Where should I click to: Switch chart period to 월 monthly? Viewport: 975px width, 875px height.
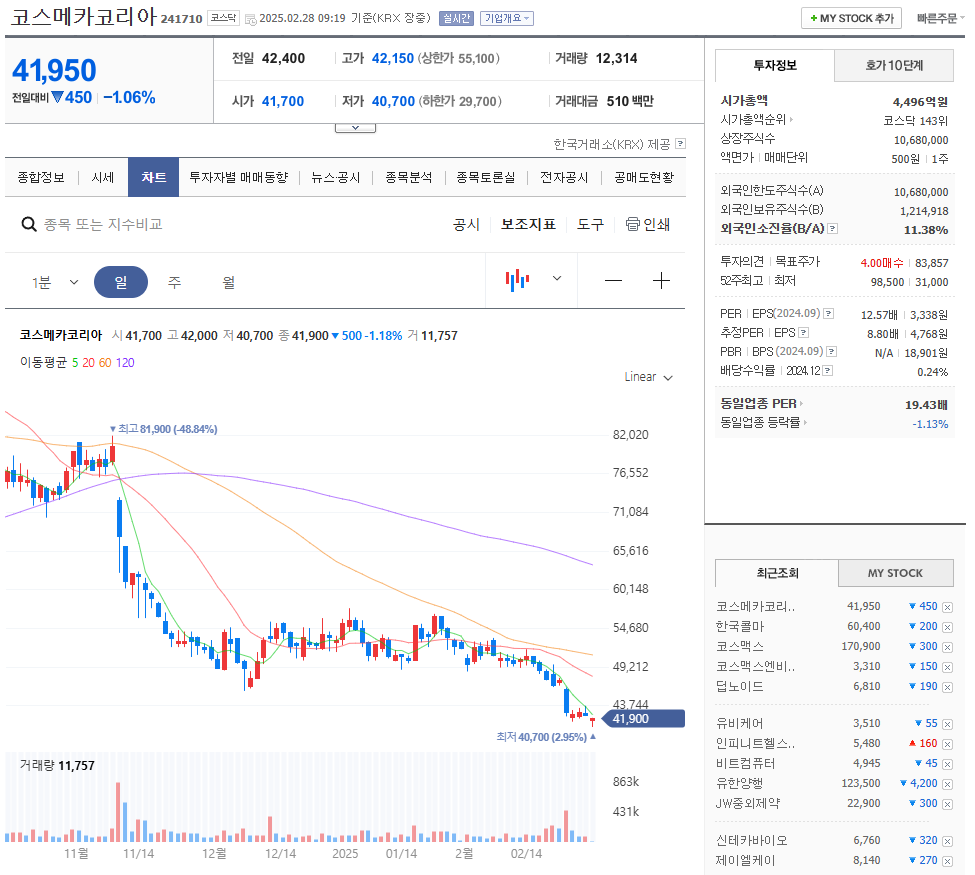click(227, 281)
